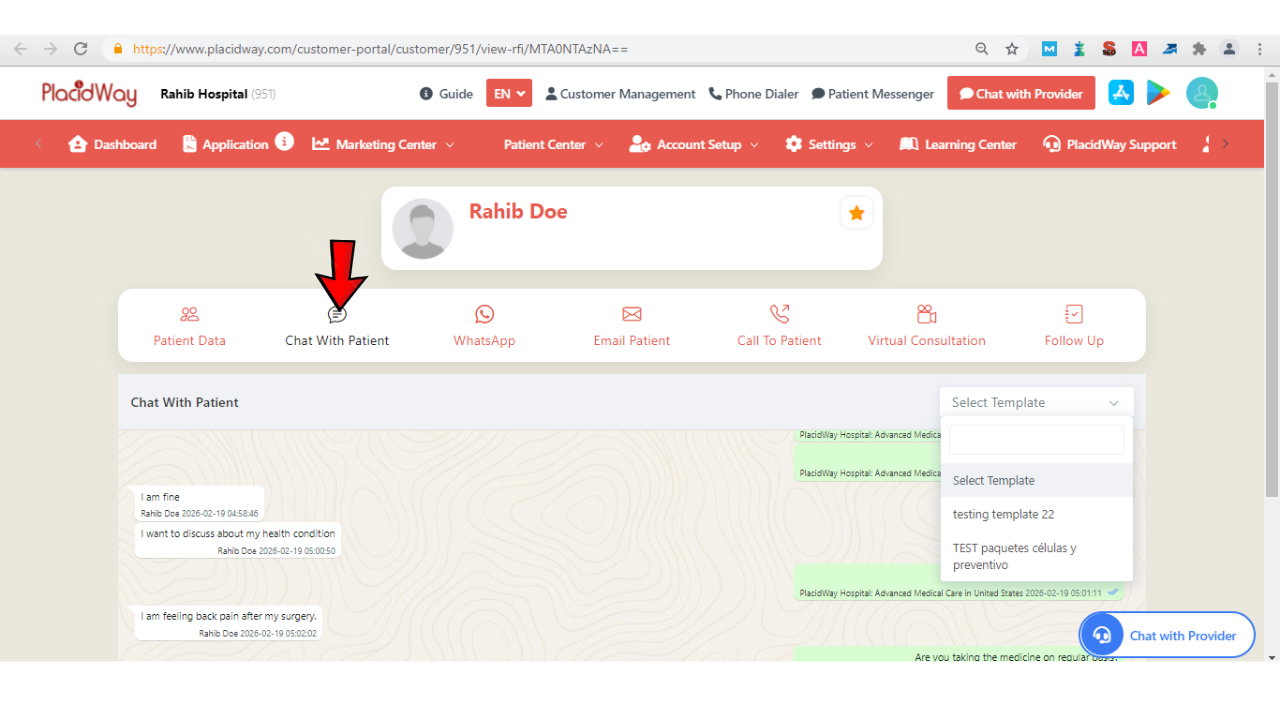Collapse the Select Template dropdown
Viewport: 1280px width, 720px height.
1036,402
